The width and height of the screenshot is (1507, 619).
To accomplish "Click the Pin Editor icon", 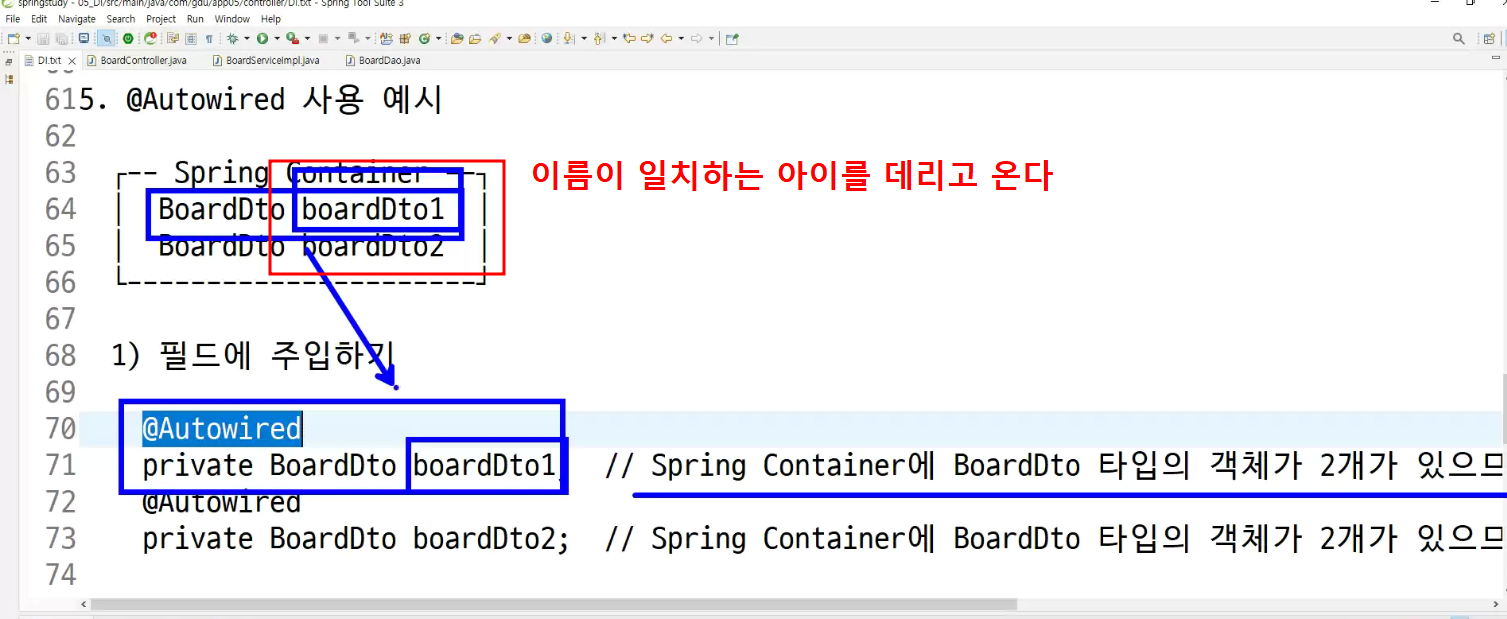I will pyautogui.click(x=732, y=39).
